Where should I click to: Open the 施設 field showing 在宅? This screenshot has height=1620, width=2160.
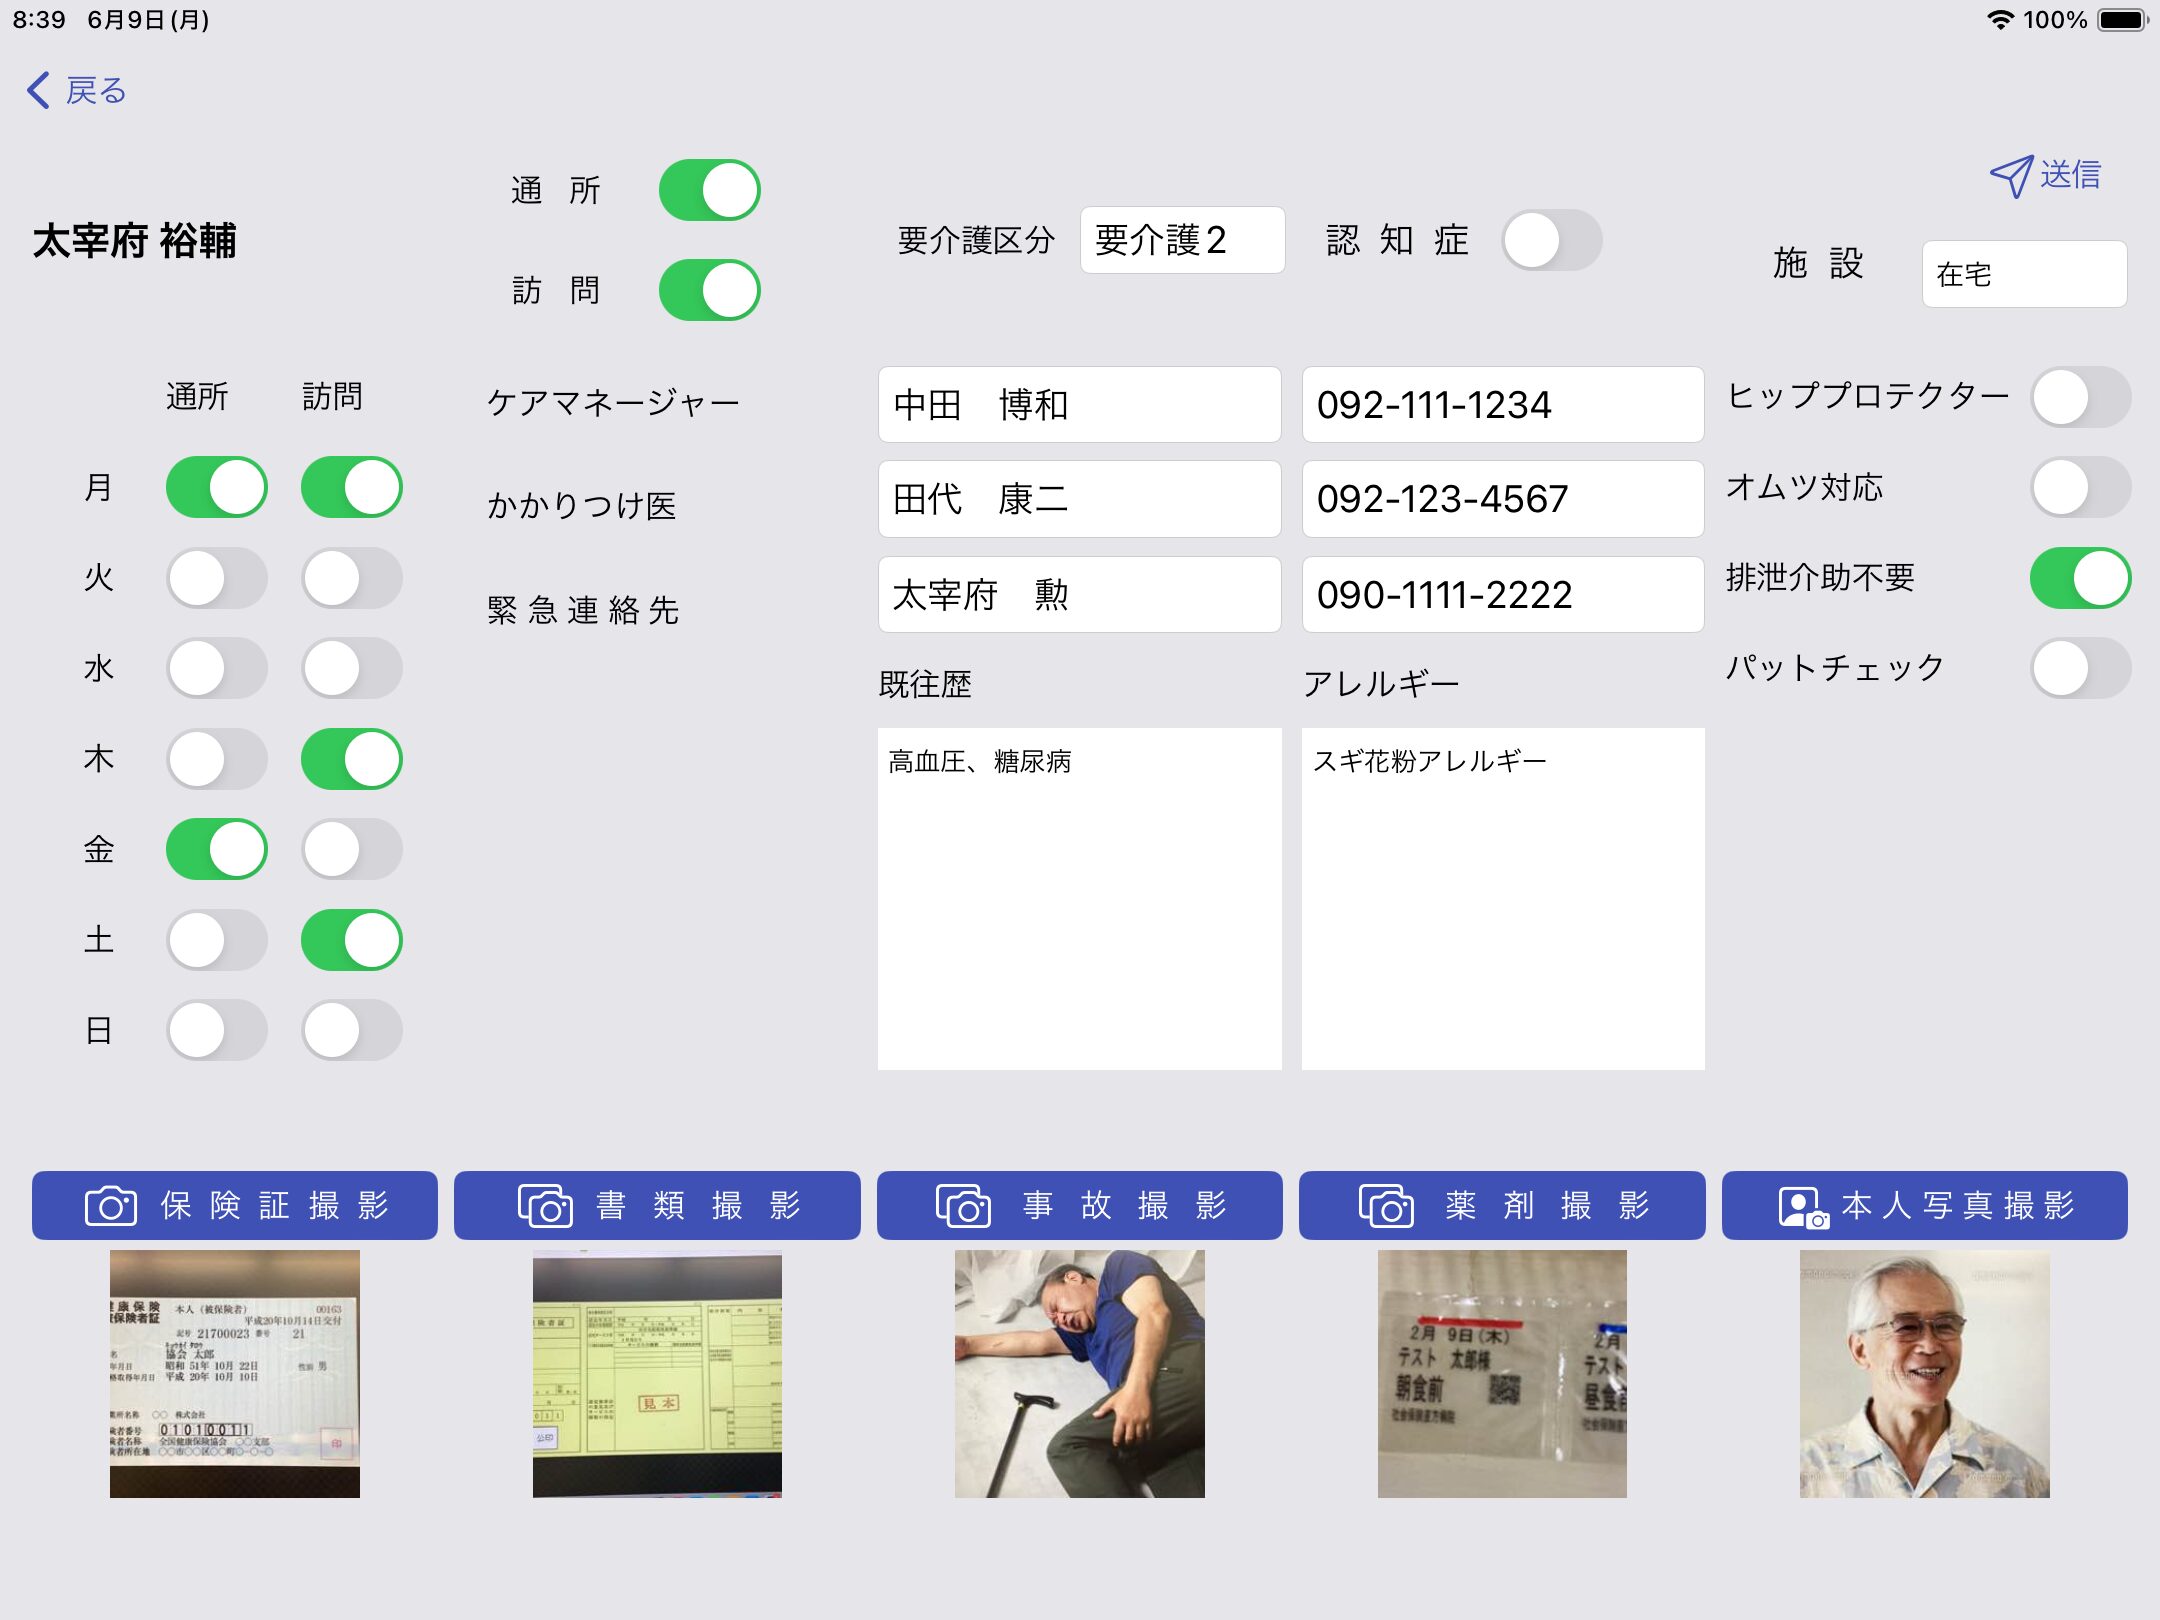pos(2024,274)
